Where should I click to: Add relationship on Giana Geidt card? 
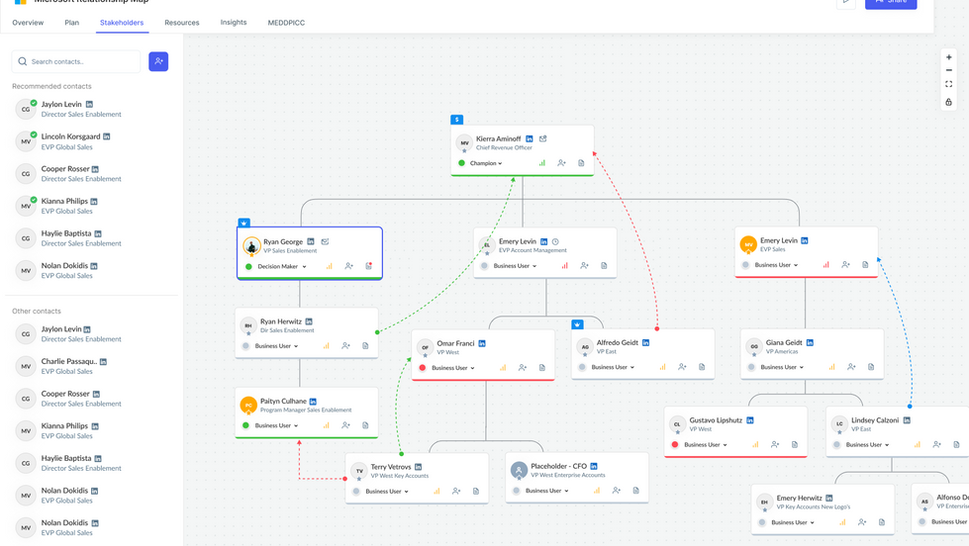[x=851, y=367]
